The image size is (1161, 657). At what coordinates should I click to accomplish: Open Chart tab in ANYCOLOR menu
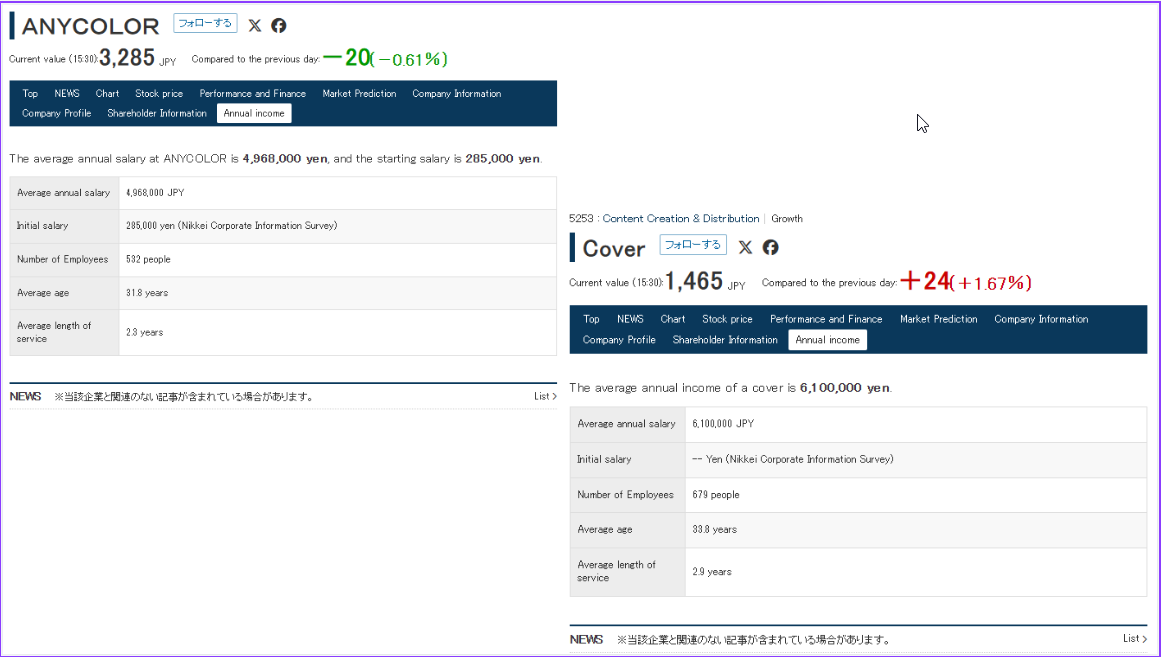coord(107,93)
